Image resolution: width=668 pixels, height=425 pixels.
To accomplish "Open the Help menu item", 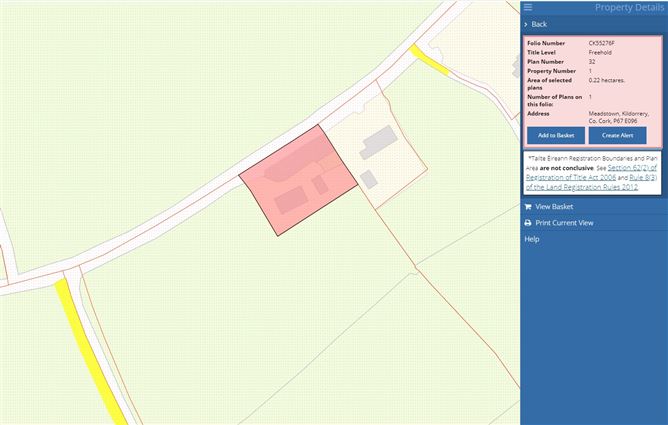I will 532,239.
